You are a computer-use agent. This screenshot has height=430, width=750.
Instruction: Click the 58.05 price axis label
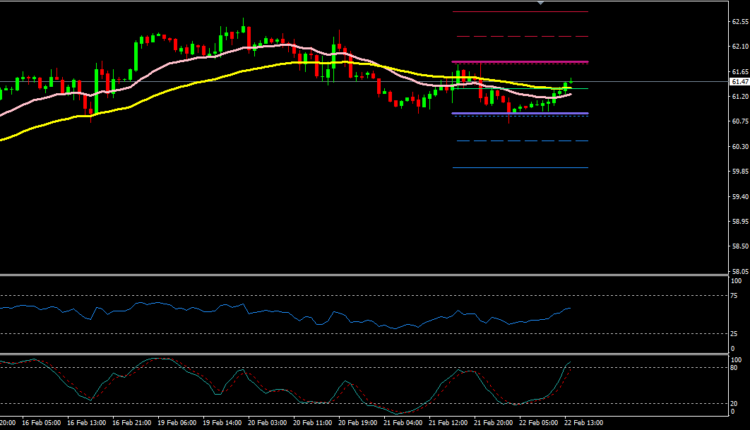click(x=740, y=271)
